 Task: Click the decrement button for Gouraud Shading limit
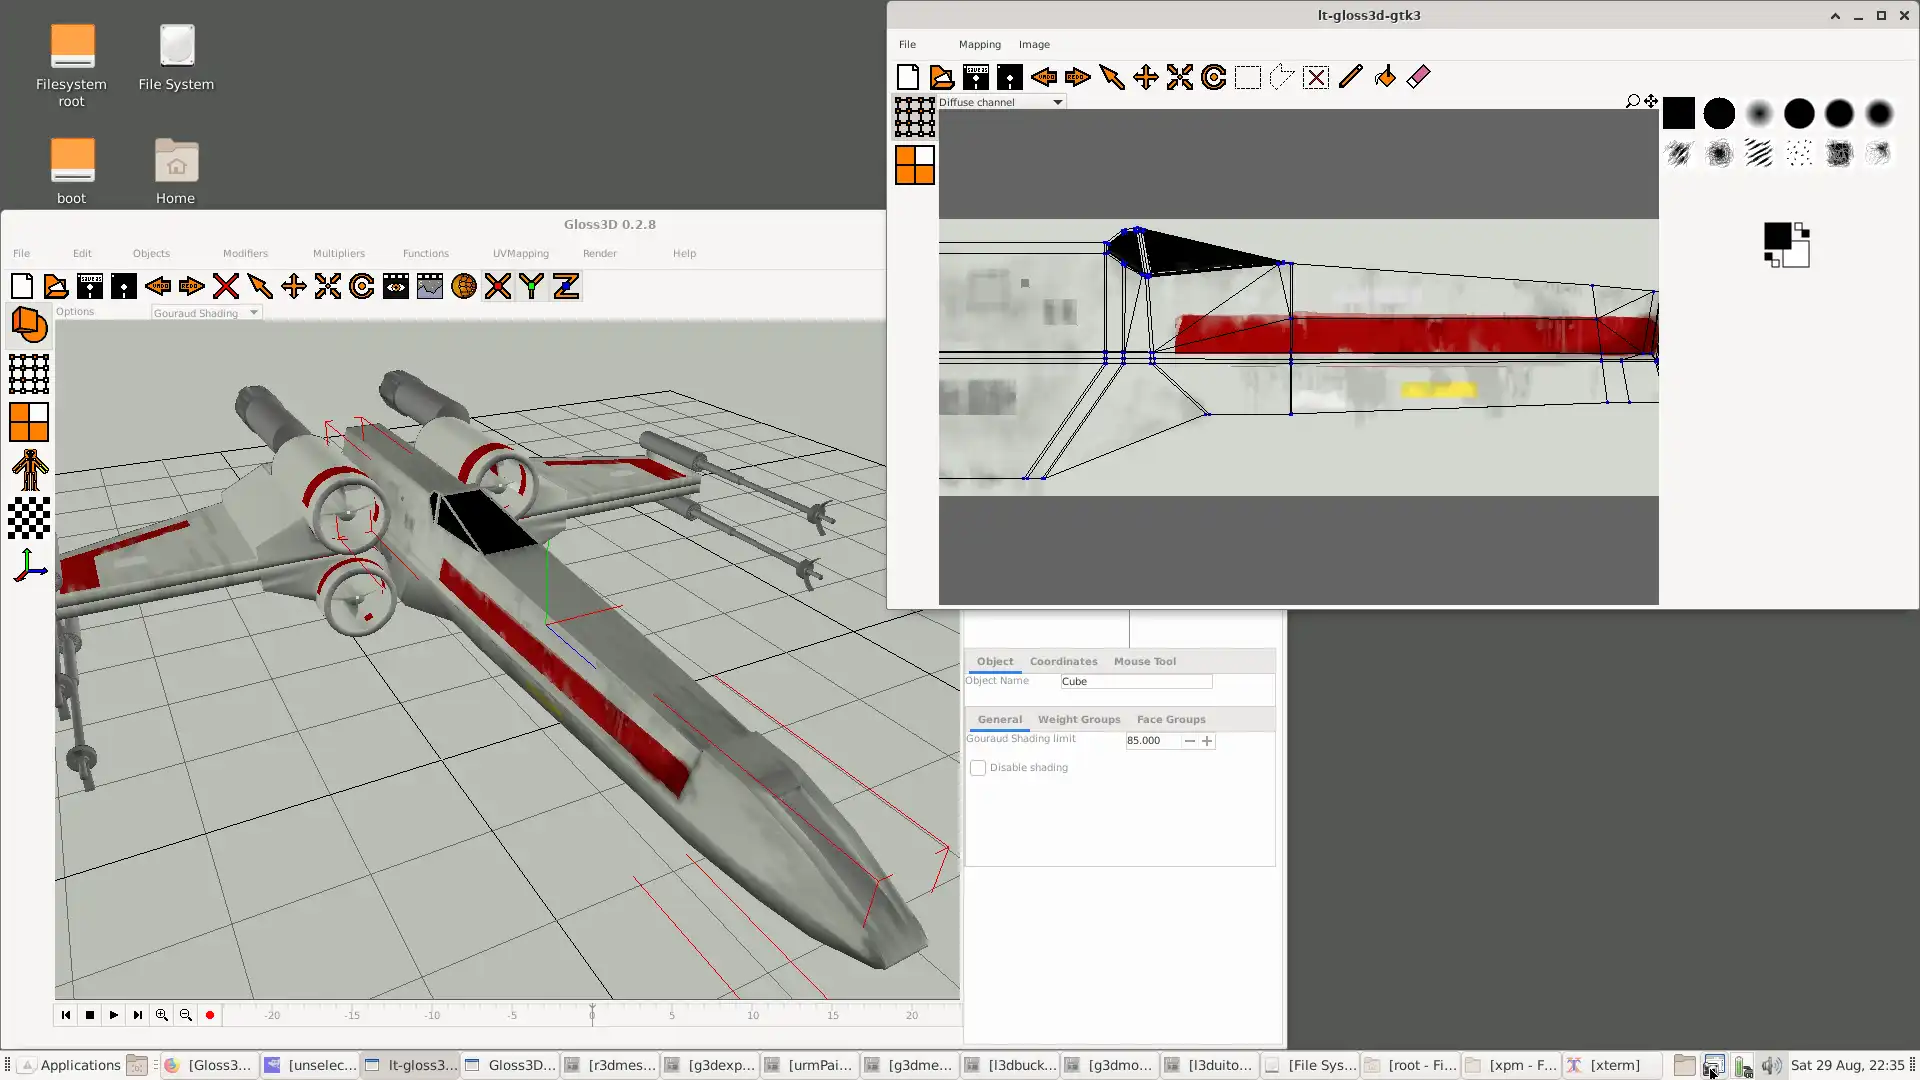[x=1188, y=740]
